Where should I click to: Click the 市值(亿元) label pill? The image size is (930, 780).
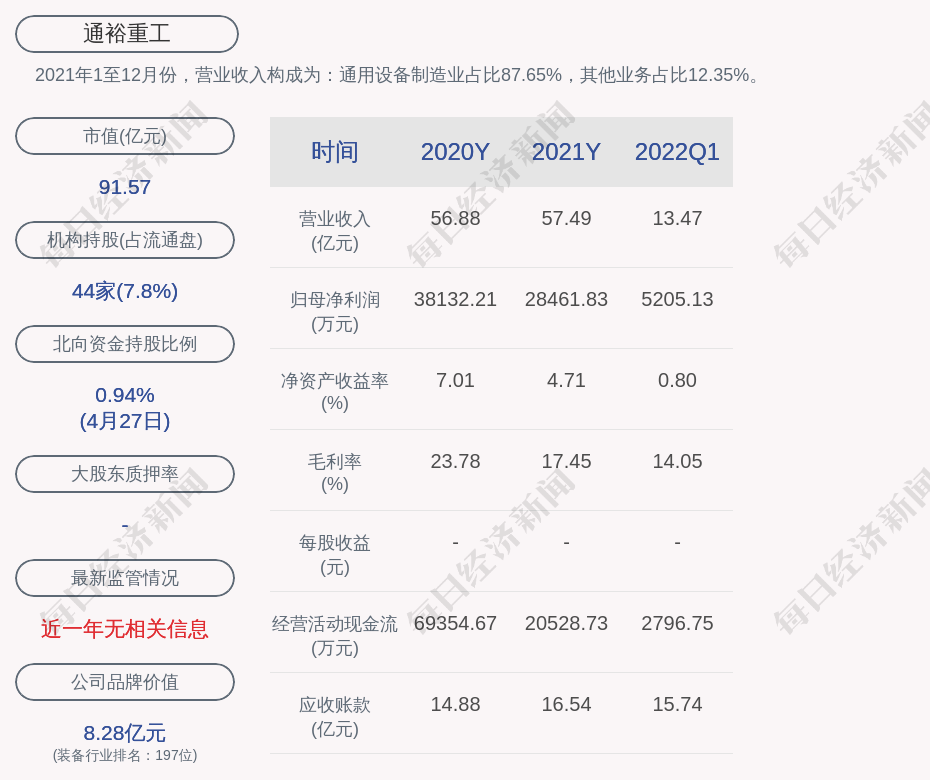125,136
